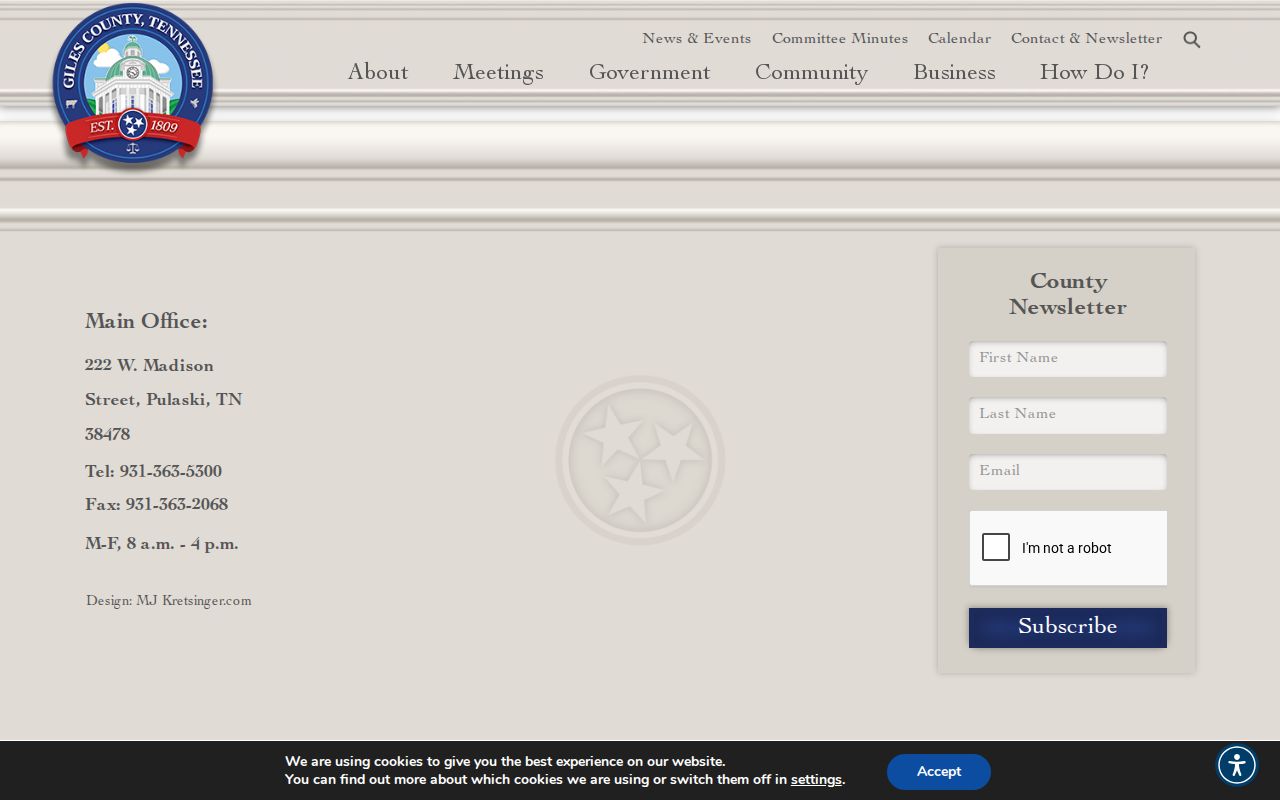Click the Fax: 931-363-2068 text
The height and width of the screenshot is (800, 1280).
click(156, 504)
